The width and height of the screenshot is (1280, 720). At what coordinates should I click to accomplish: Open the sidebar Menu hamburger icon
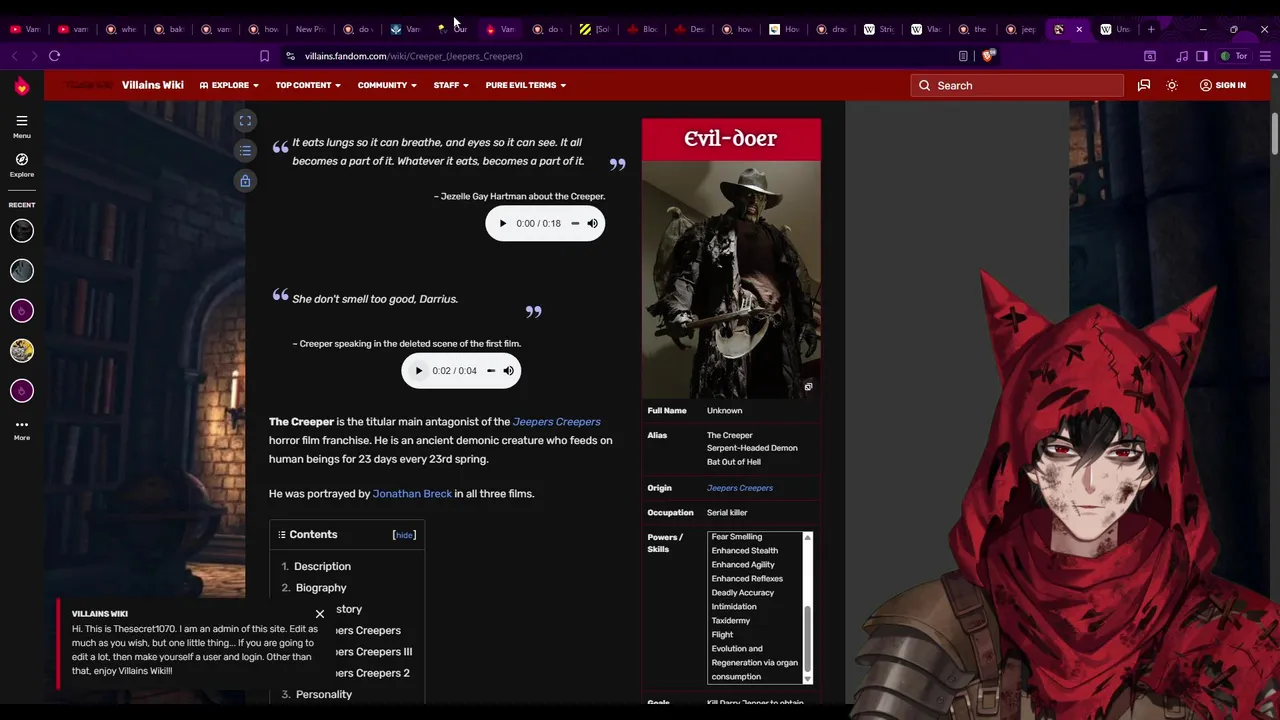(x=22, y=121)
